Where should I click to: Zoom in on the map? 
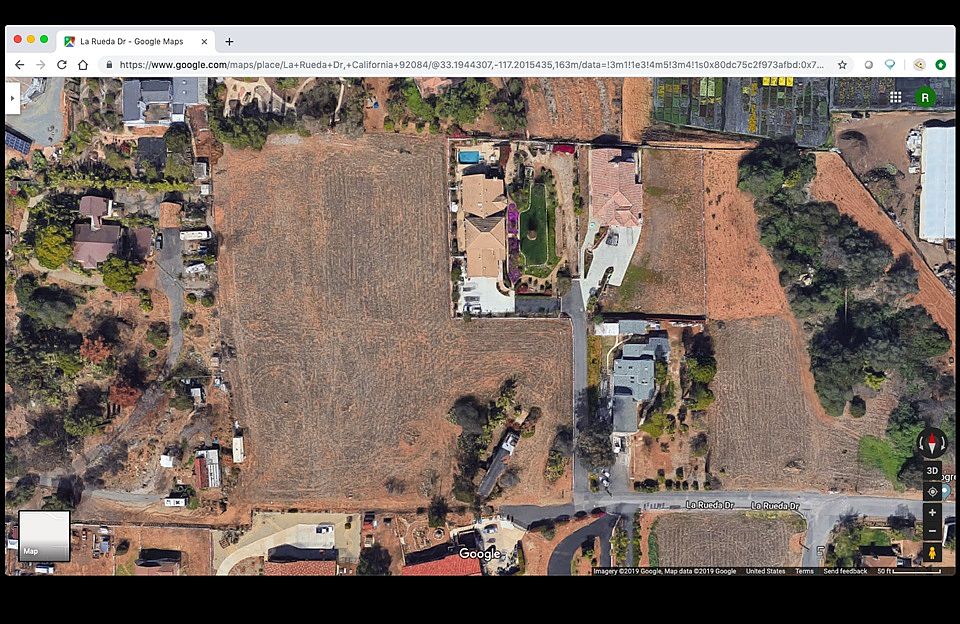pos(932,513)
